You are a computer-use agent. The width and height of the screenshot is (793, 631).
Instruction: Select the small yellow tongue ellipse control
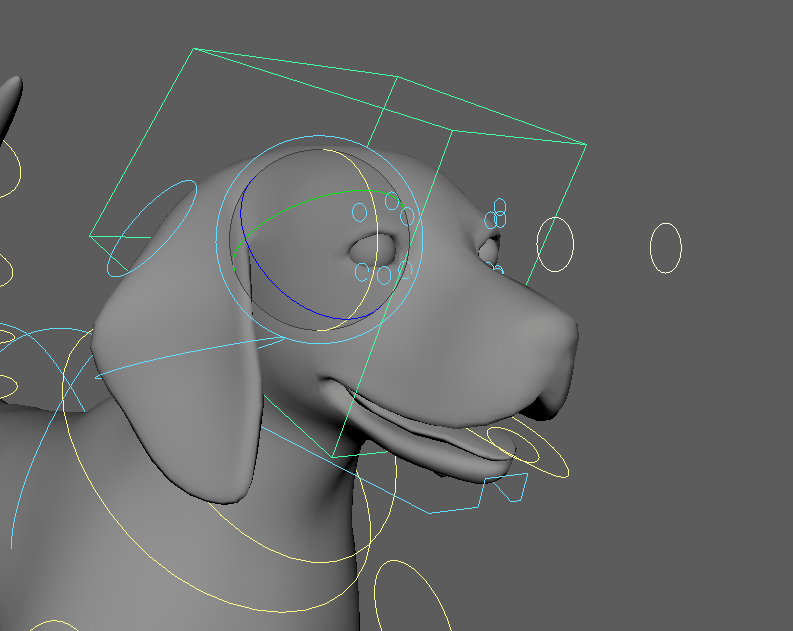click(513, 444)
